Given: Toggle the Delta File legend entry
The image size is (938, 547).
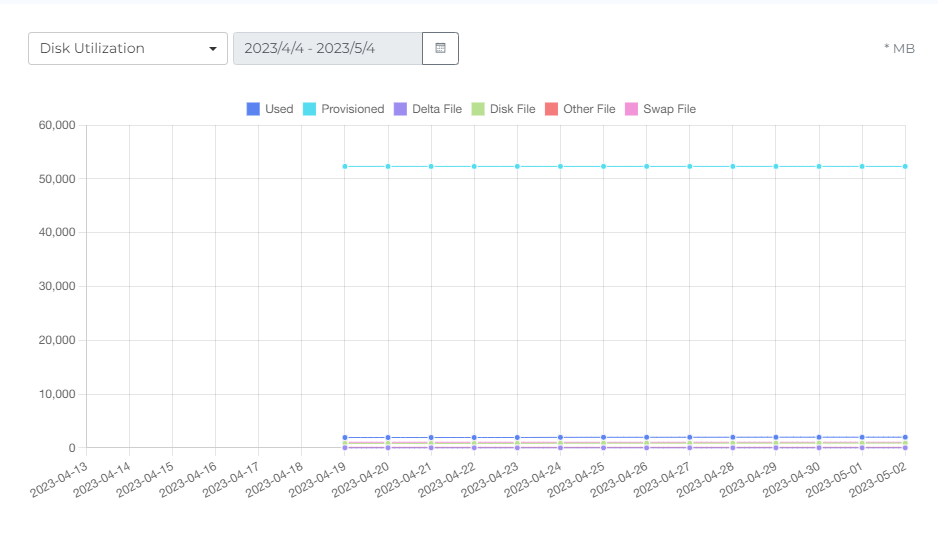Looking at the screenshot, I should [427, 109].
